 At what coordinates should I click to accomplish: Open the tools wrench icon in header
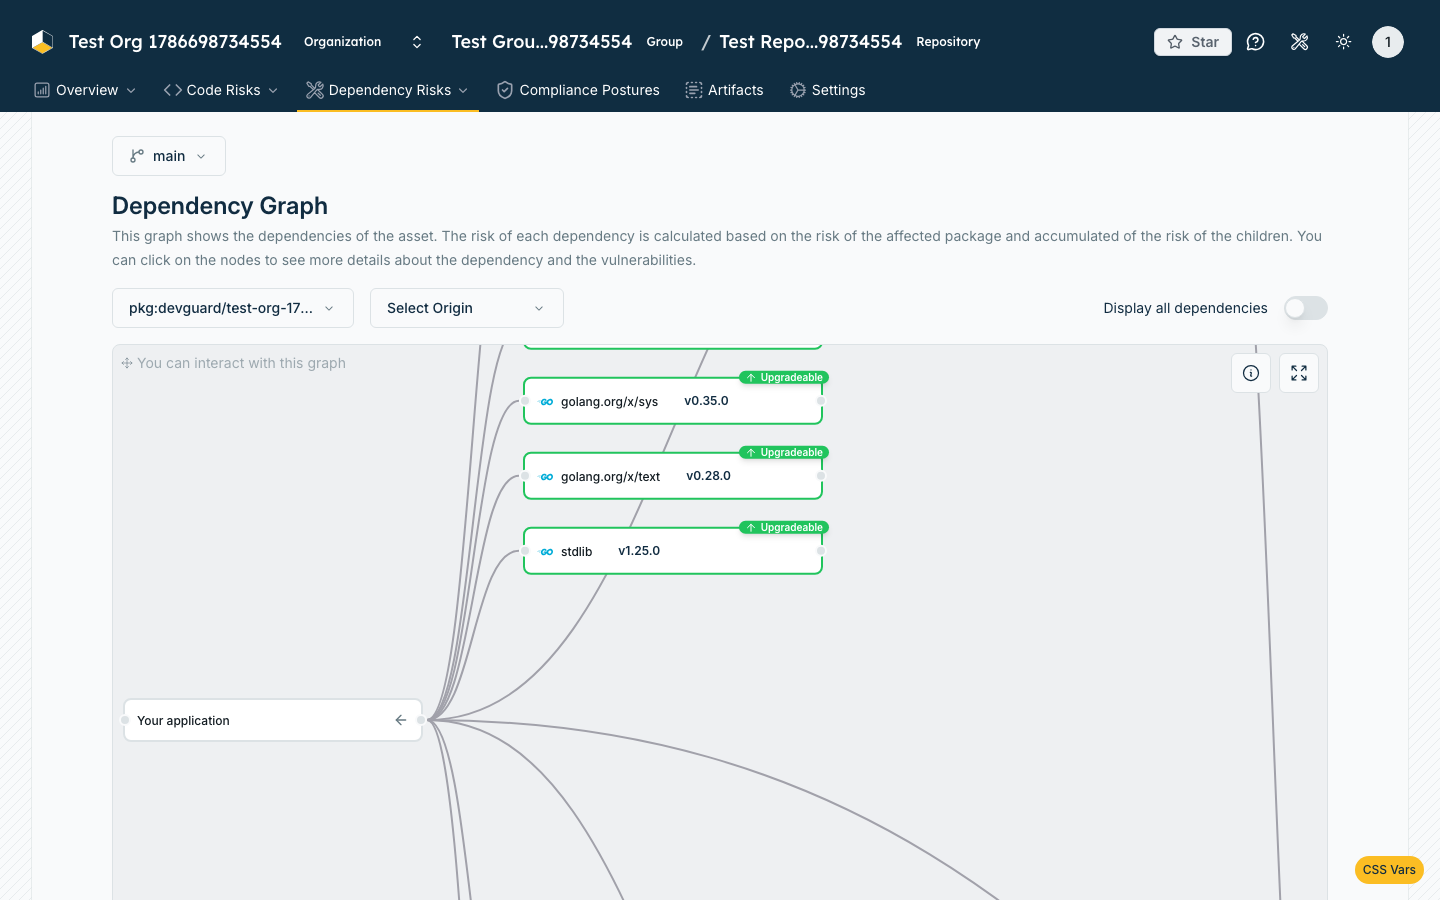[1300, 42]
